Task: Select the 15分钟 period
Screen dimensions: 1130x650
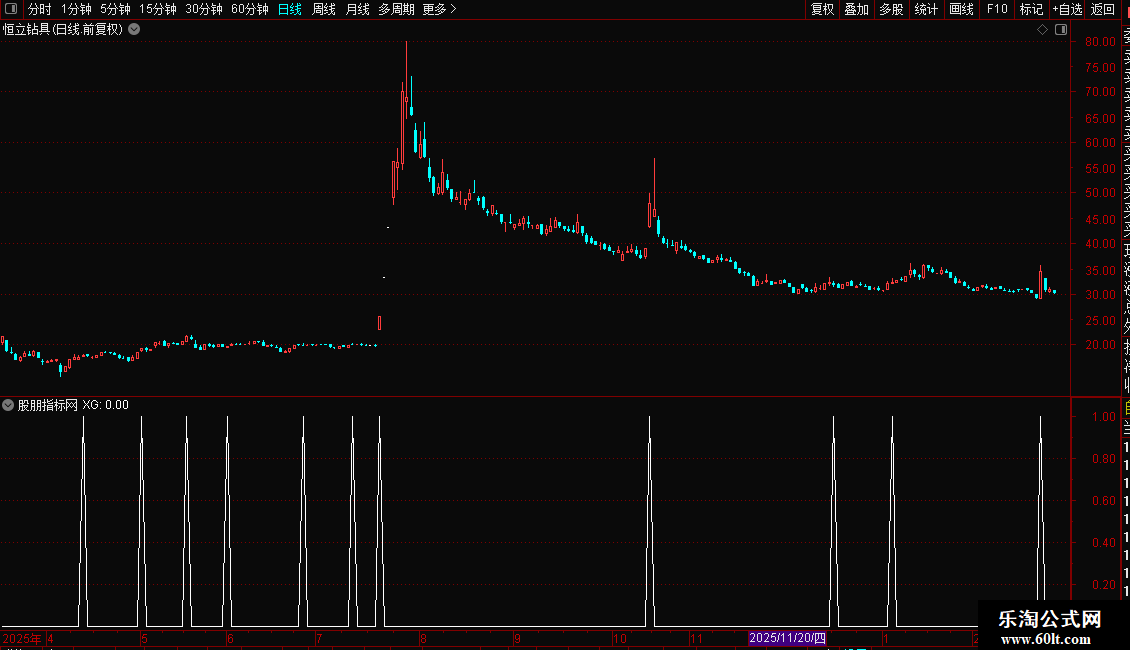Action: pos(158,9)
